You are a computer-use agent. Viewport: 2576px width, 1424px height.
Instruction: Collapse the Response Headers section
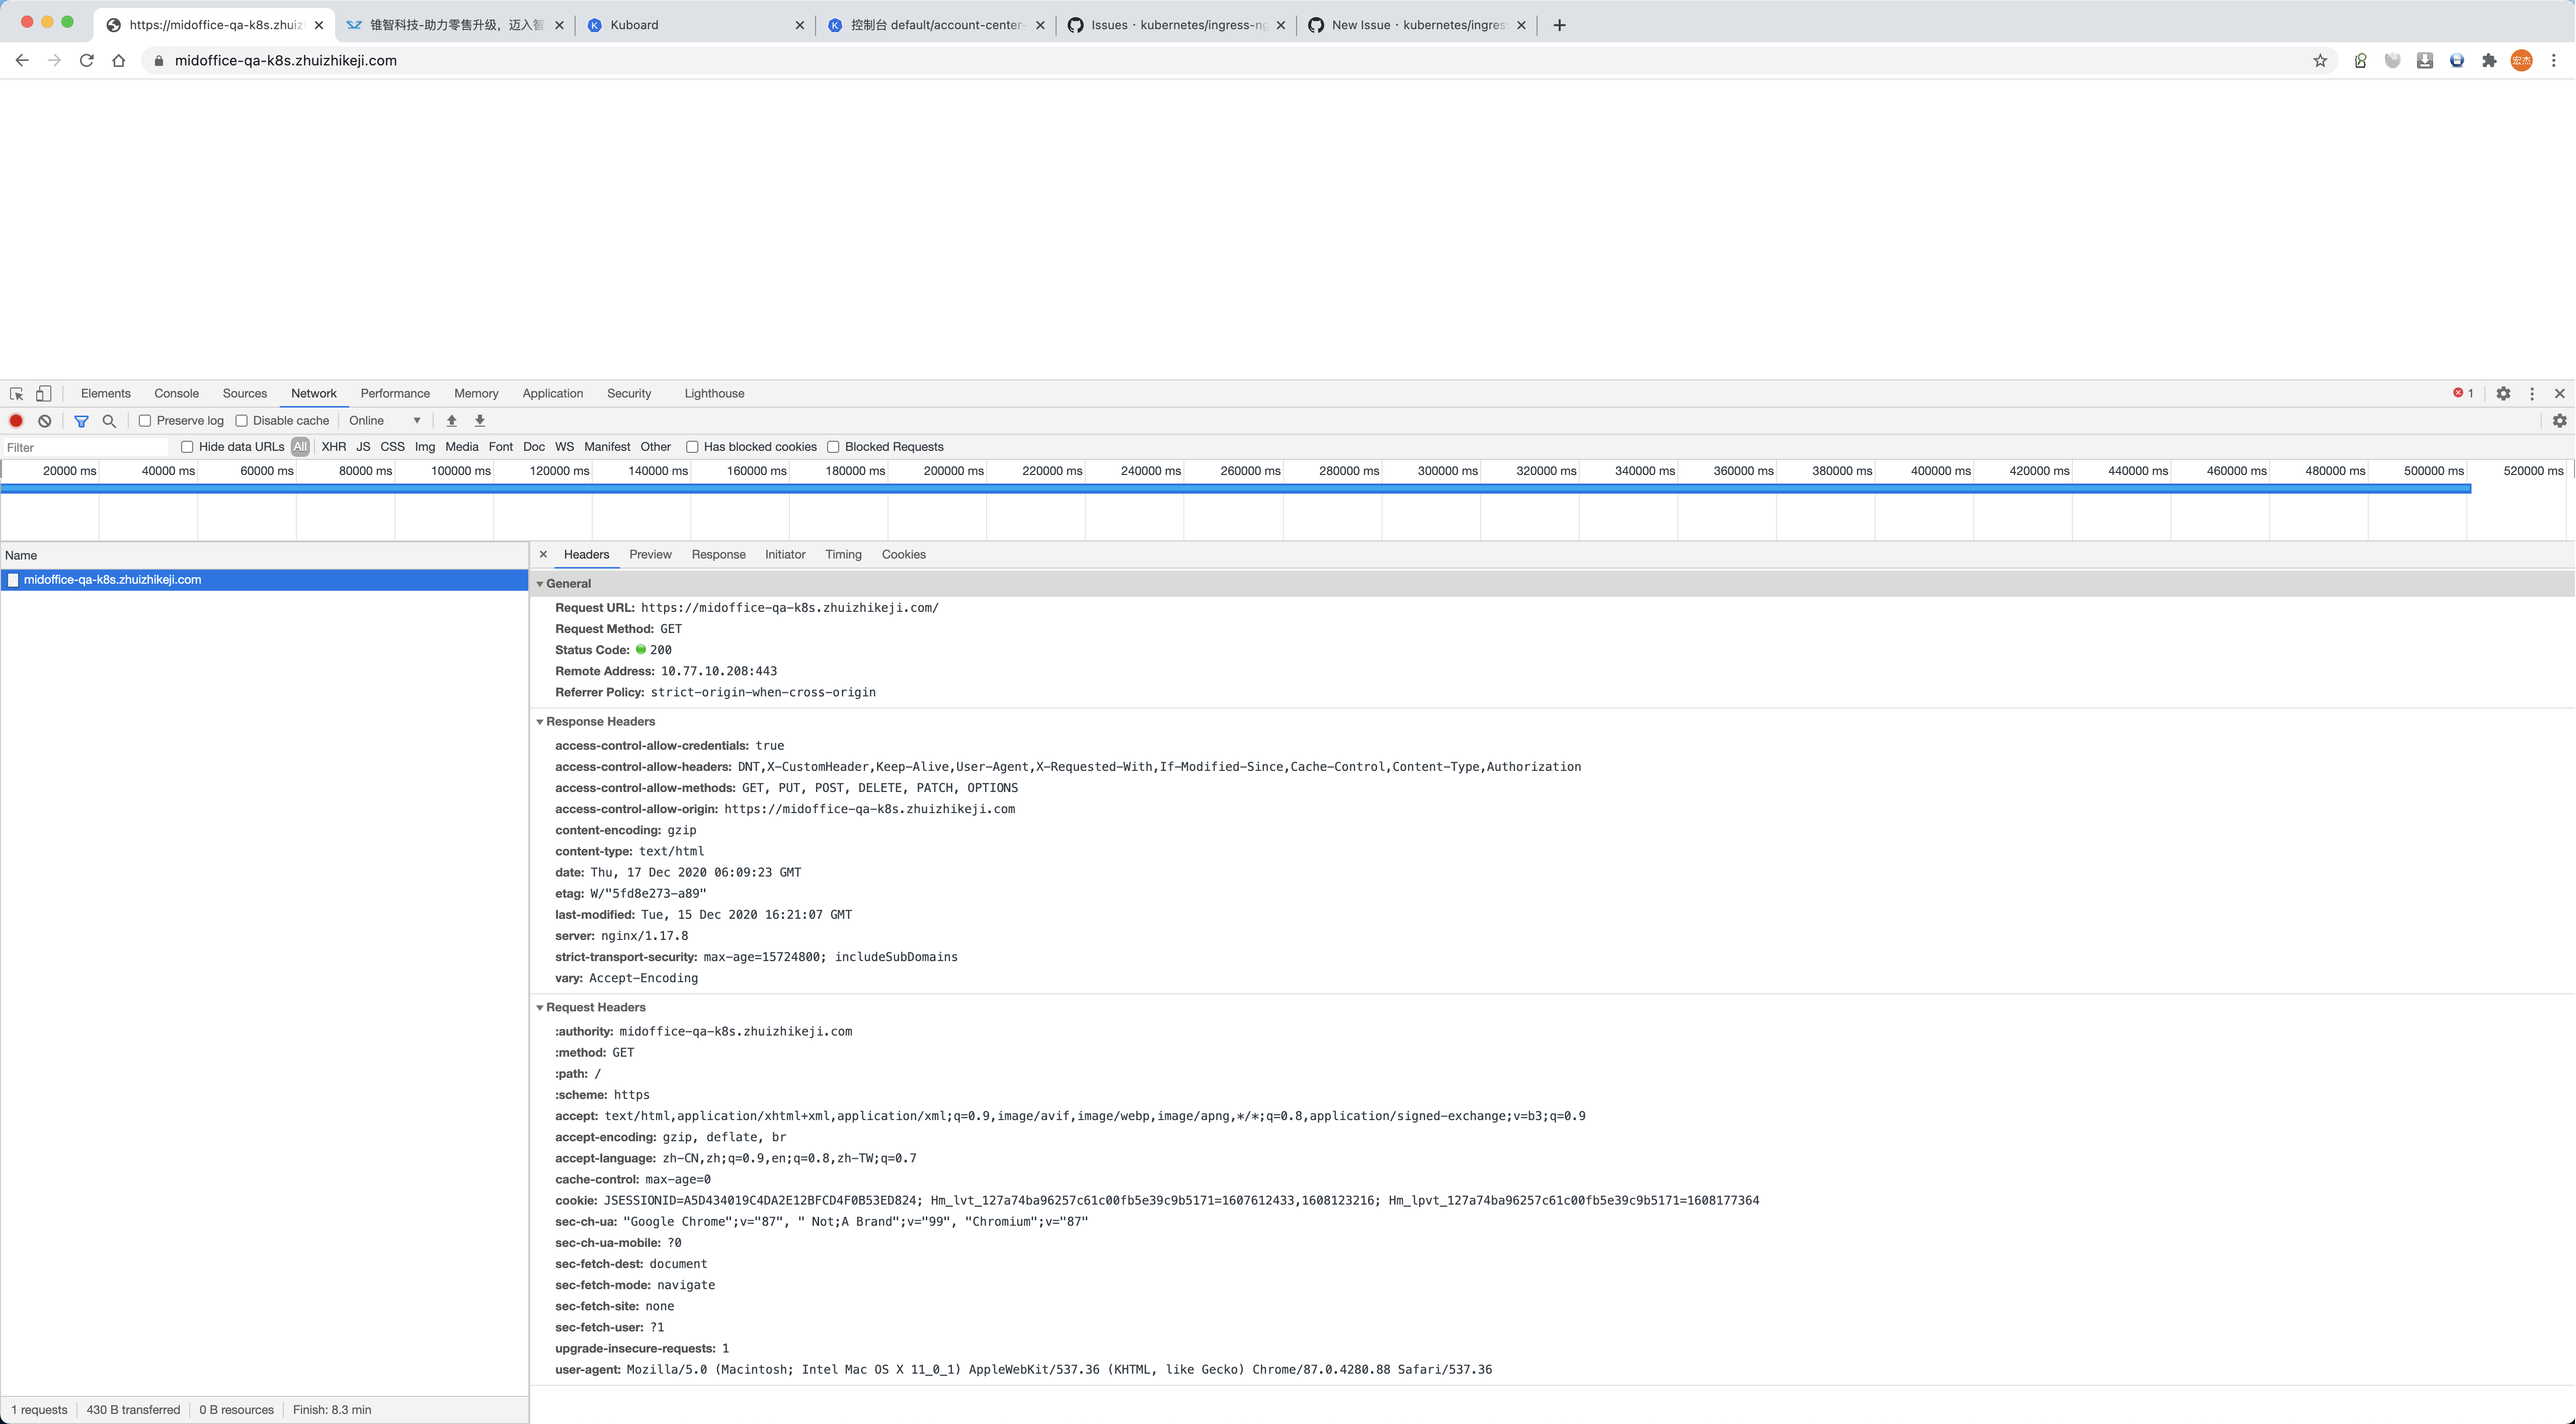540,721
